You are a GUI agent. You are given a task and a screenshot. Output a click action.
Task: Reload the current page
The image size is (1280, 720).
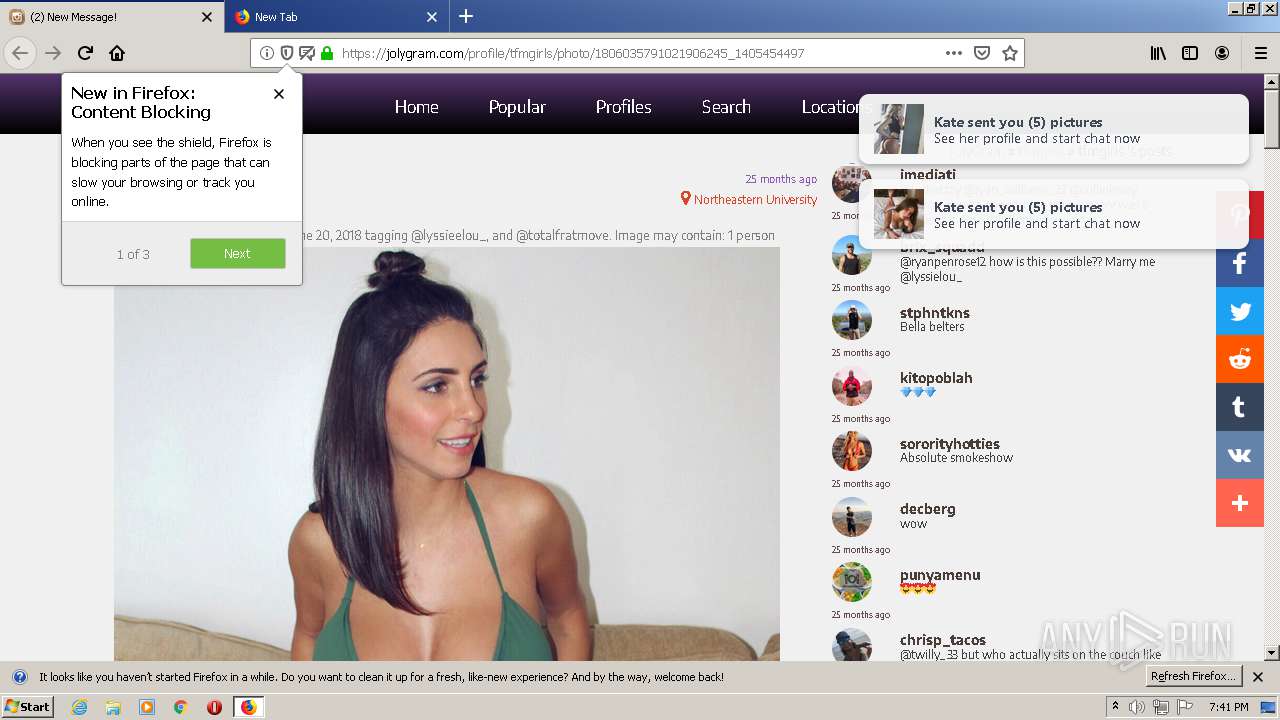85,53
